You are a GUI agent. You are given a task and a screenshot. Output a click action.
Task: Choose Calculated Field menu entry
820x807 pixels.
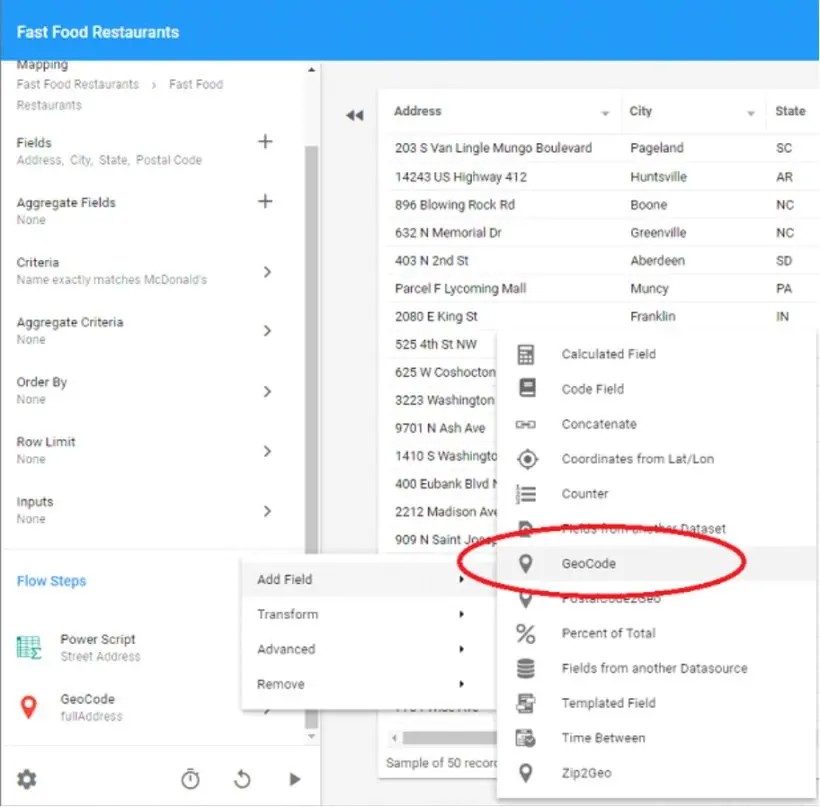pos(656,355)
